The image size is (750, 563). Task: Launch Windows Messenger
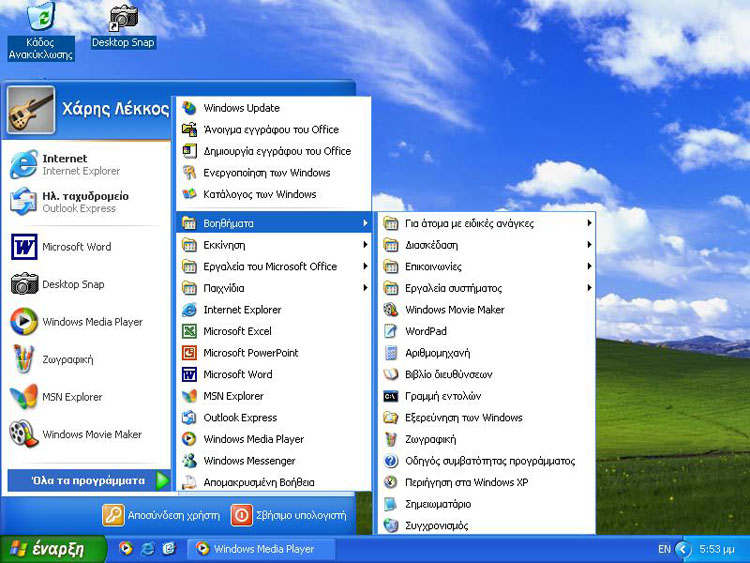point(274,461)
